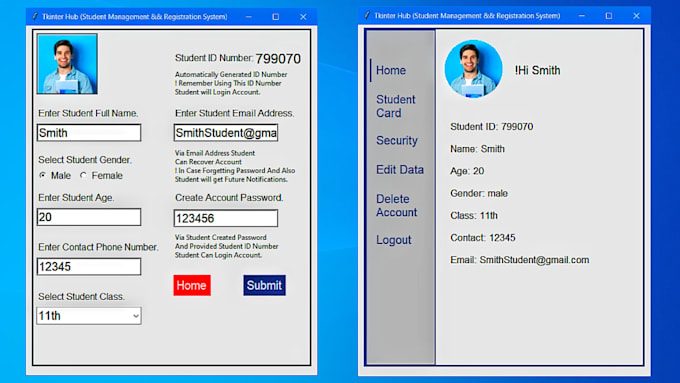Viewport: 680px width, 383px height.
Task: Maximize the dashboard window
Action: (x=609, y=16)
